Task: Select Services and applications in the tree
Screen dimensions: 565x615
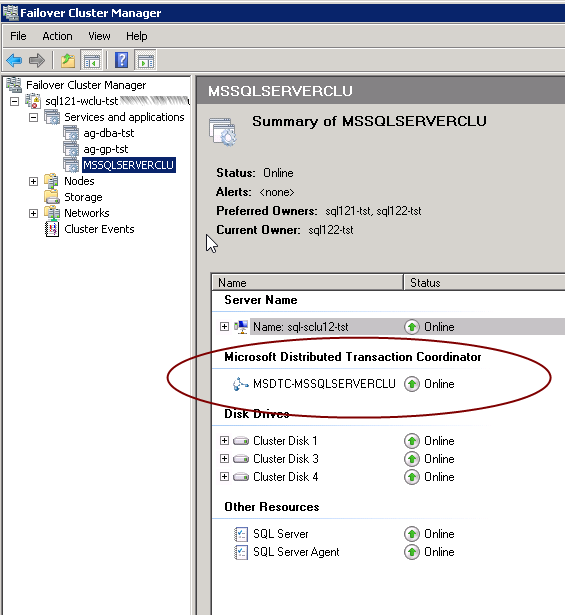Action: pos(124,117)
